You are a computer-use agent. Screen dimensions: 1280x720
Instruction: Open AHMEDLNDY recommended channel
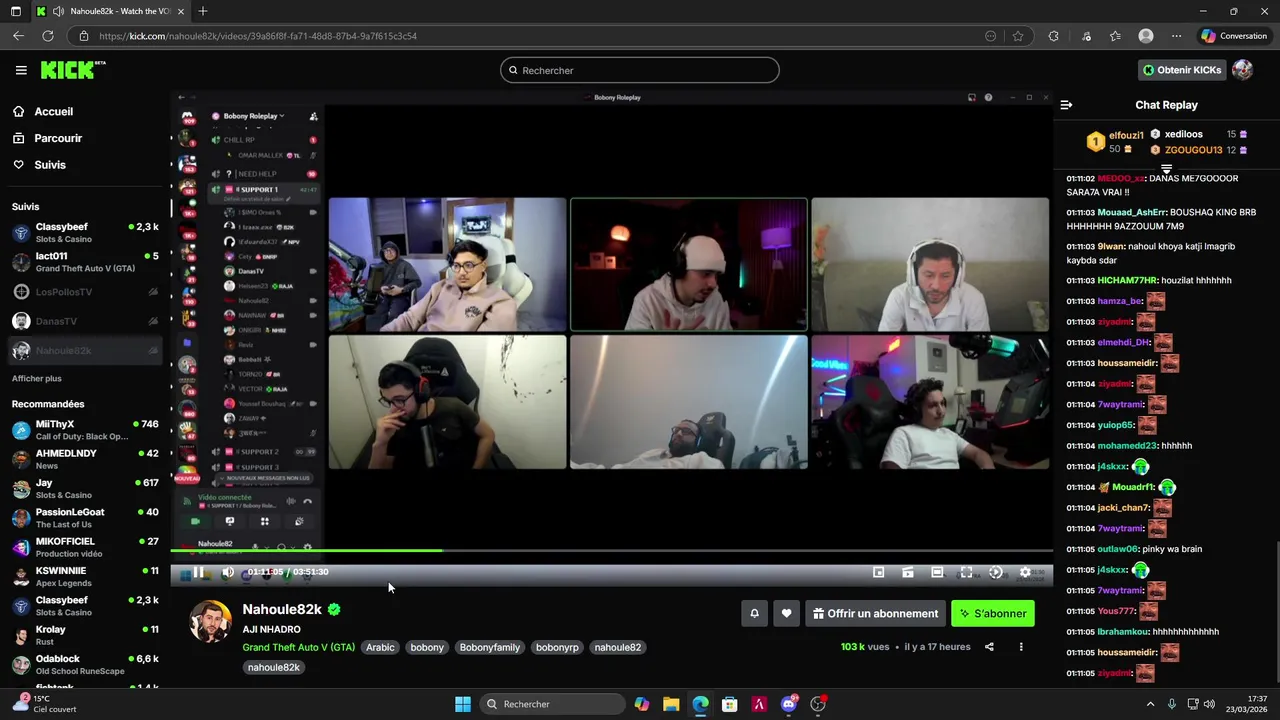85,459
